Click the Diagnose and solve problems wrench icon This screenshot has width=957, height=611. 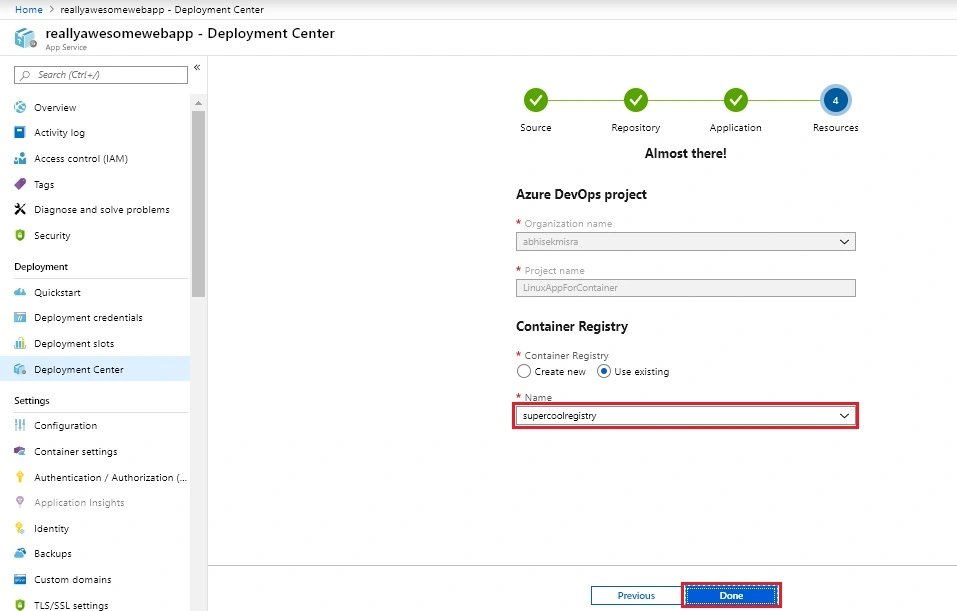20,209
